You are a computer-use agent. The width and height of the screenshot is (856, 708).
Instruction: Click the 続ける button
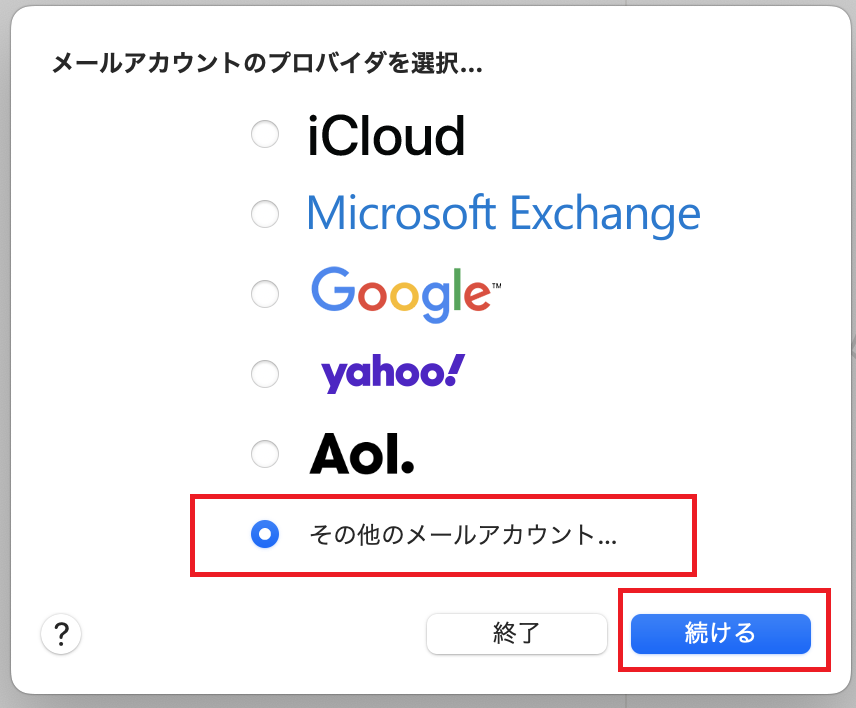(721, 633)
